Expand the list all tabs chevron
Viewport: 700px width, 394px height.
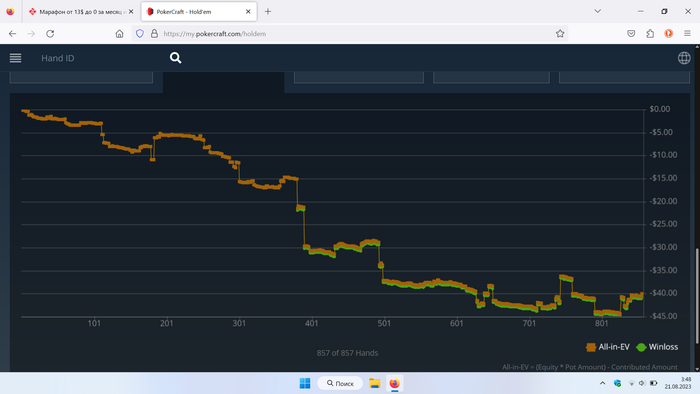pyautogui.click(x=597, y=11)
